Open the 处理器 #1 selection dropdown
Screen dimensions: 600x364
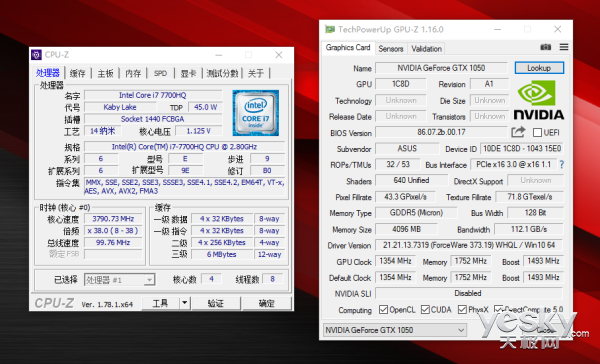[119, 280]
